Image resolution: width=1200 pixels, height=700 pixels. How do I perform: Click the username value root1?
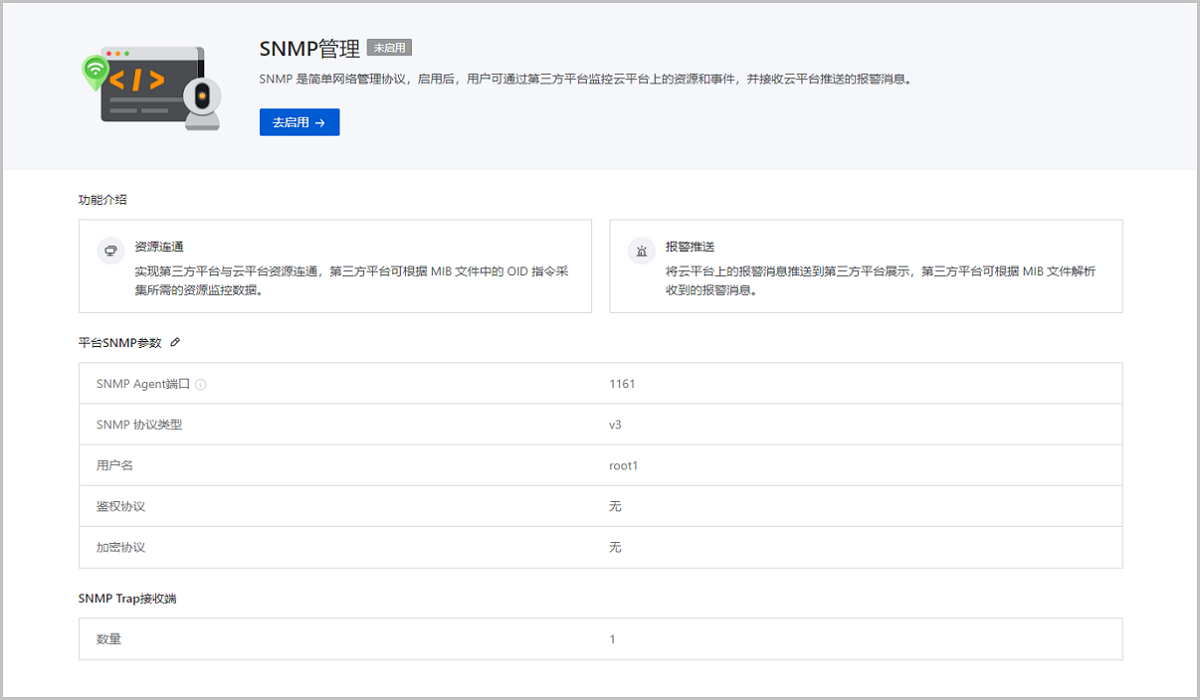[x=623, y=466]
